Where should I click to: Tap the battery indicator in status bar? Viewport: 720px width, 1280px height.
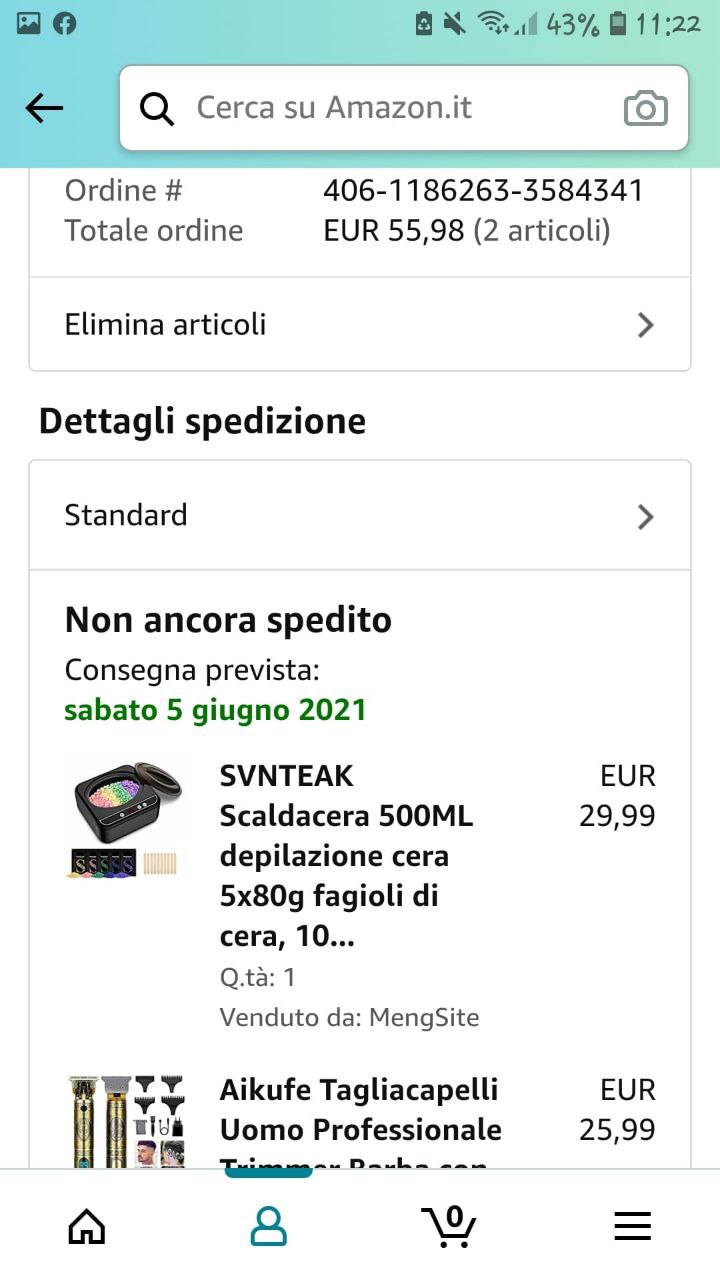618,24
